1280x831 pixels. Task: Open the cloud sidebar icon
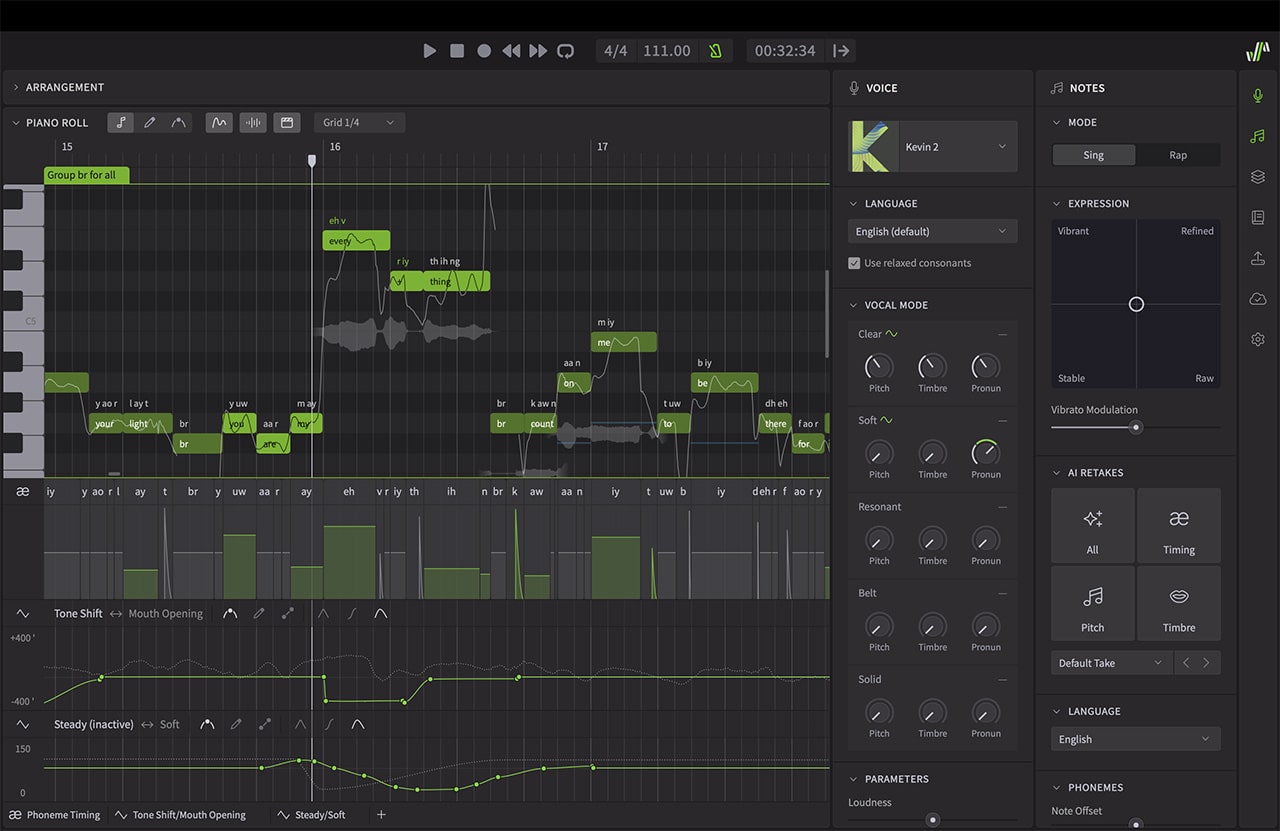pos(1258,299)
